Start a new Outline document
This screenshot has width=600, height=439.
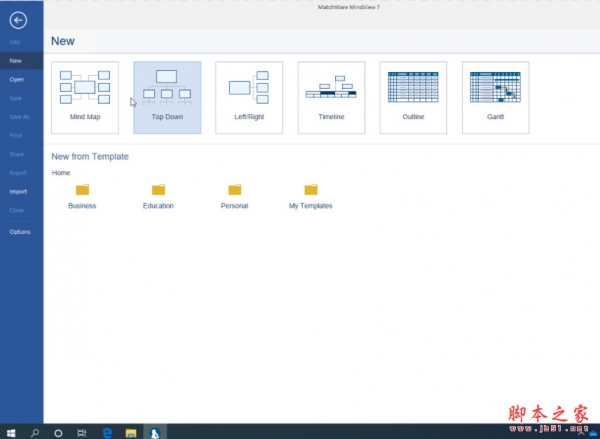pos(413,98)
